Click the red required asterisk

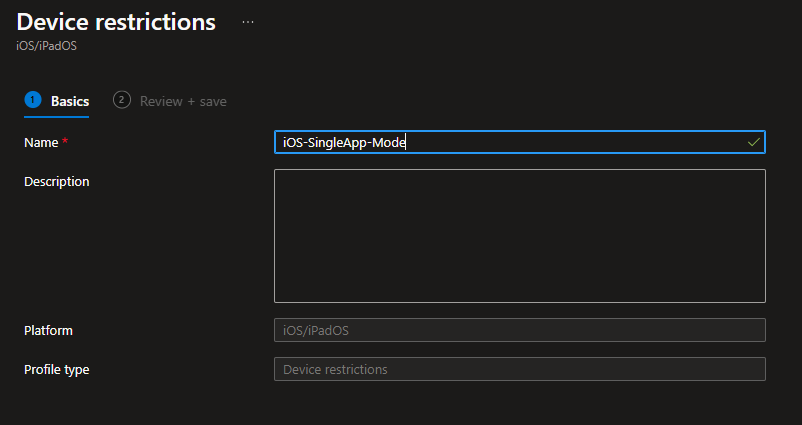tap(65, 143)
